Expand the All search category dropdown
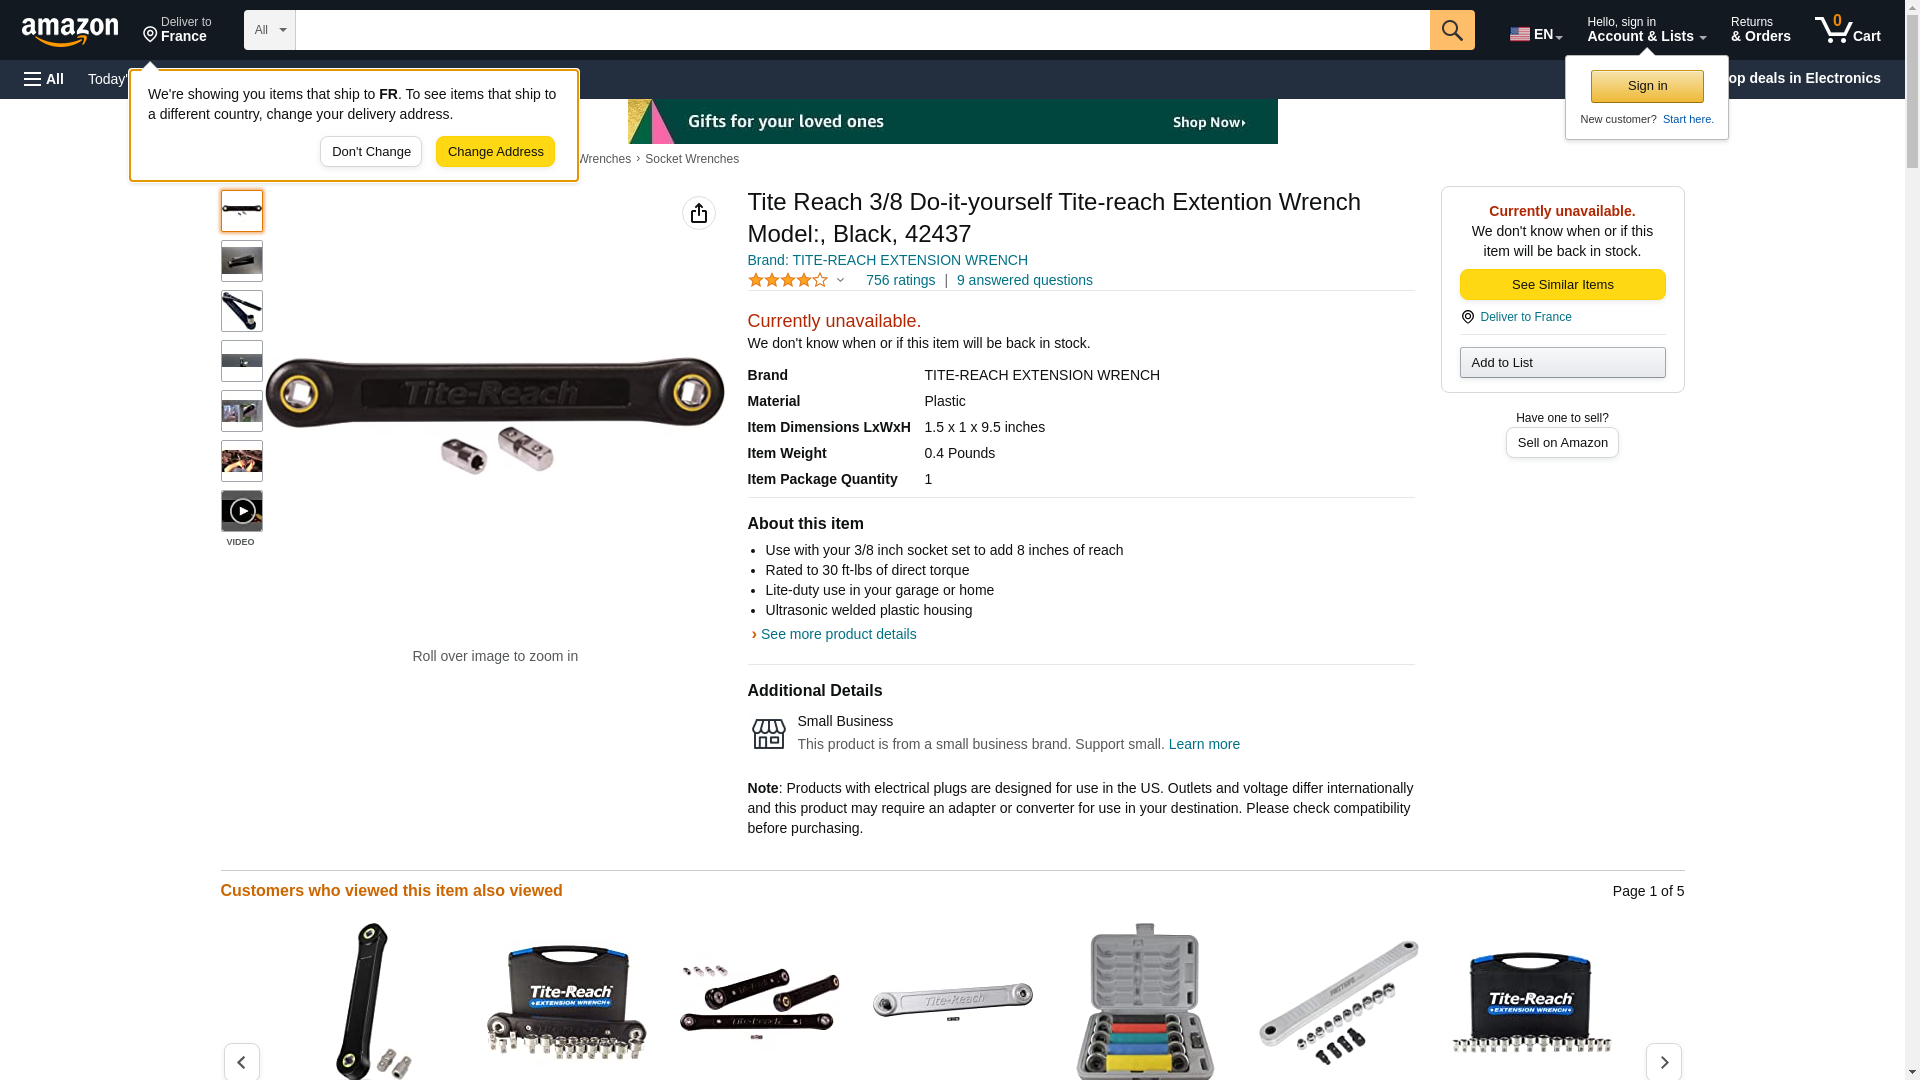Viewport: 1920px width, 1080px height. tap(270, 30)
